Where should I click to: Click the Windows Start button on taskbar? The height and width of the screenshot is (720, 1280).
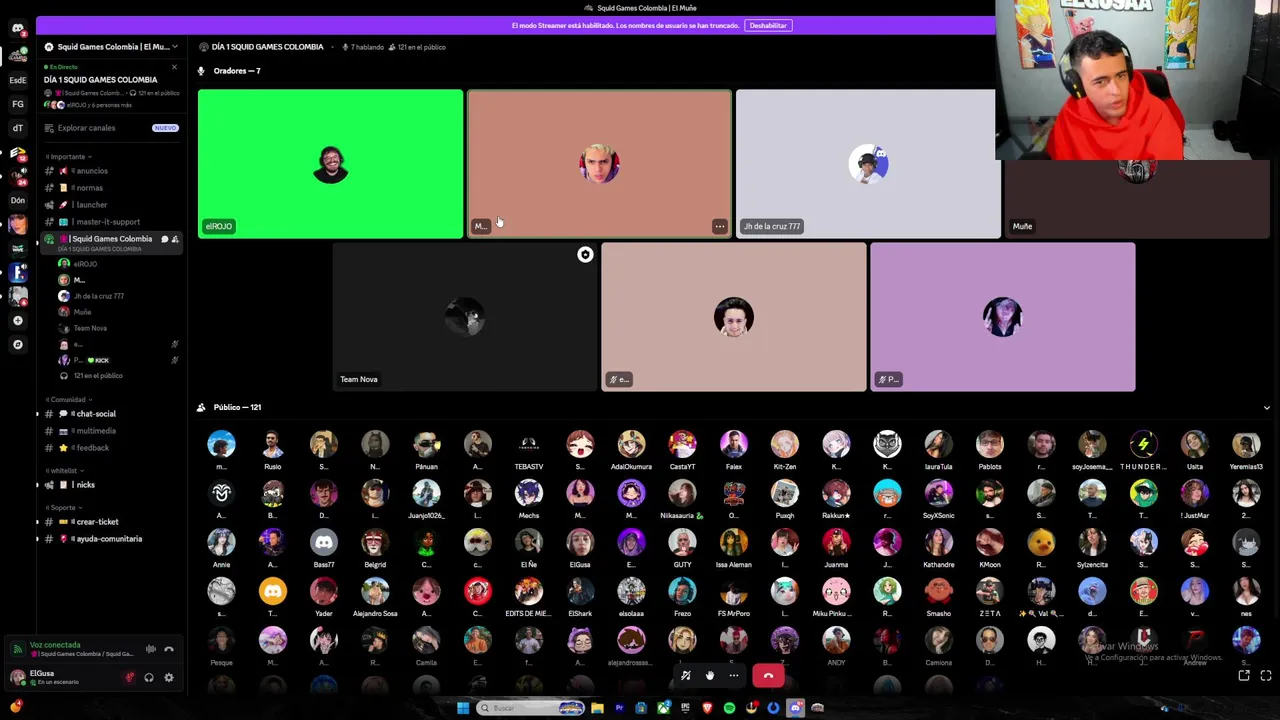463,708
